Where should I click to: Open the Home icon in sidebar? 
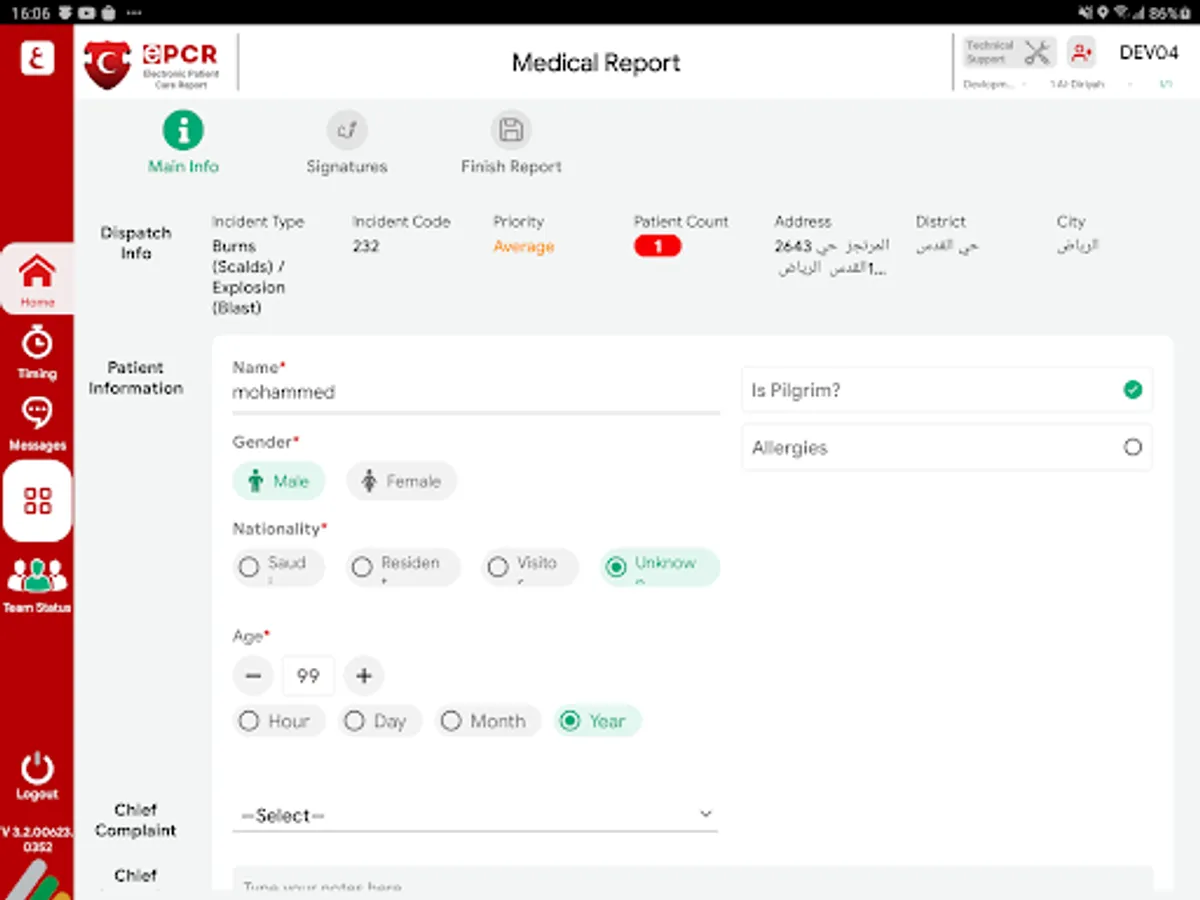click(x=37, y=278)
